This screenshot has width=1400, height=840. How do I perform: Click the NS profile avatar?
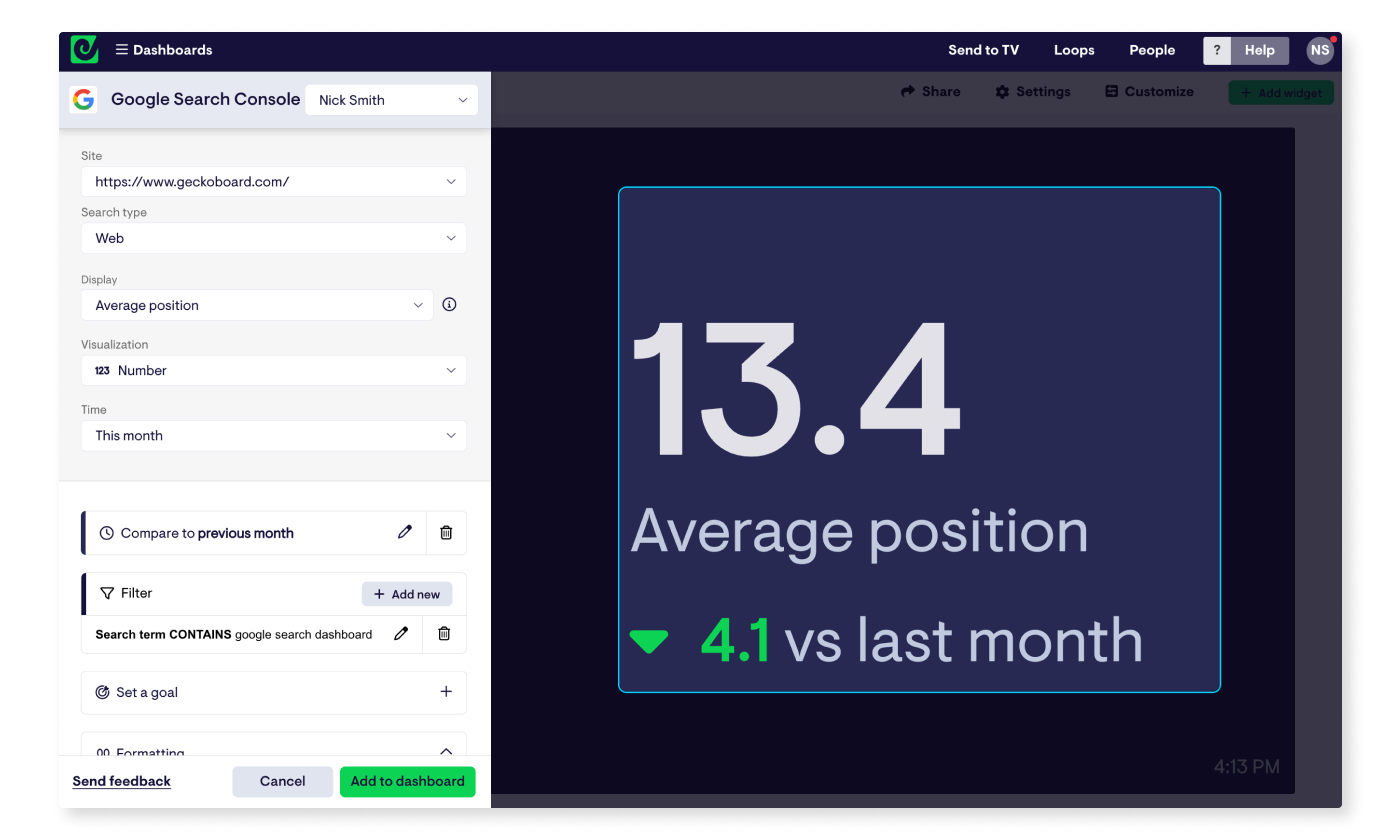(x=1320, y=49)
